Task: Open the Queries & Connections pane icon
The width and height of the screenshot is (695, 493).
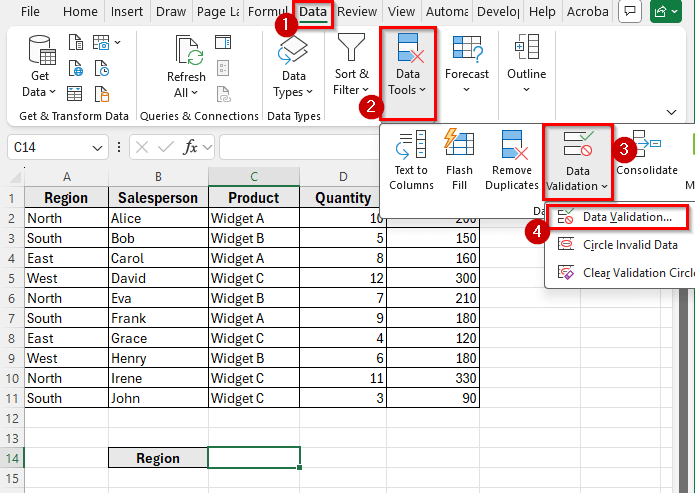Action: [x=223, y=43]
